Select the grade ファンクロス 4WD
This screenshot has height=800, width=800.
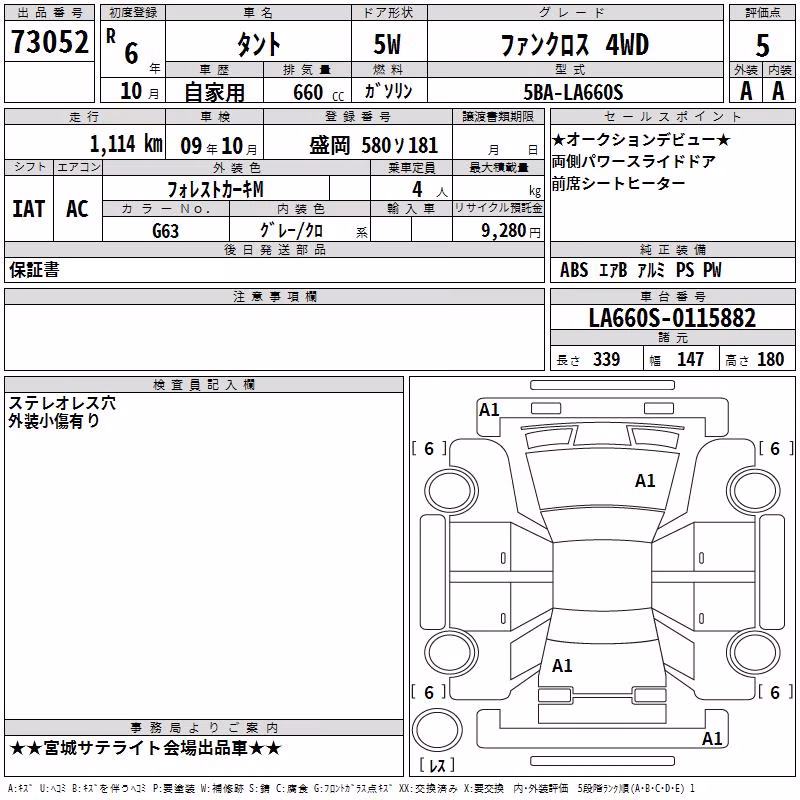(x=575, y=45)
